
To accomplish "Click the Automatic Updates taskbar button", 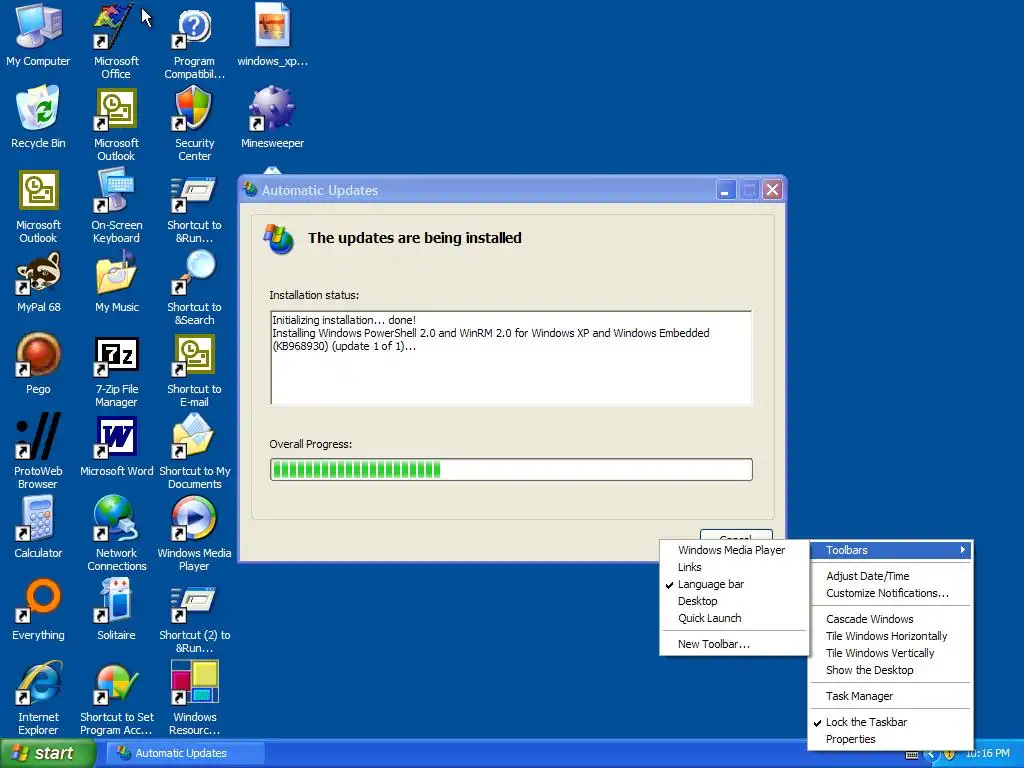I will (186, 753).
